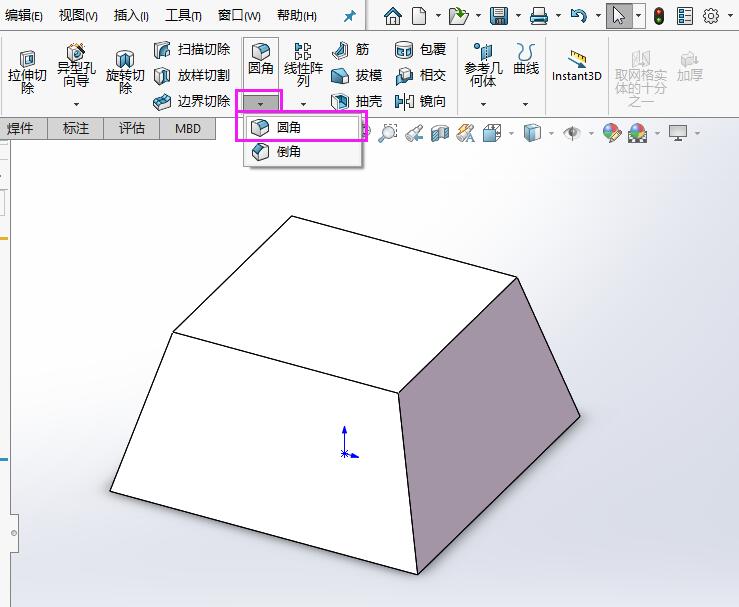Create a new document with New icon

click(x=419, y=16)
